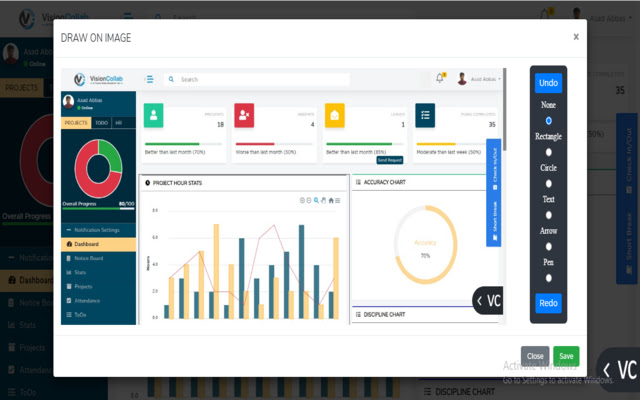The height and width of the screenshot is (400, 640).
Task: Click ToDo in the canvas image sidebar
Action: point(98,315)
